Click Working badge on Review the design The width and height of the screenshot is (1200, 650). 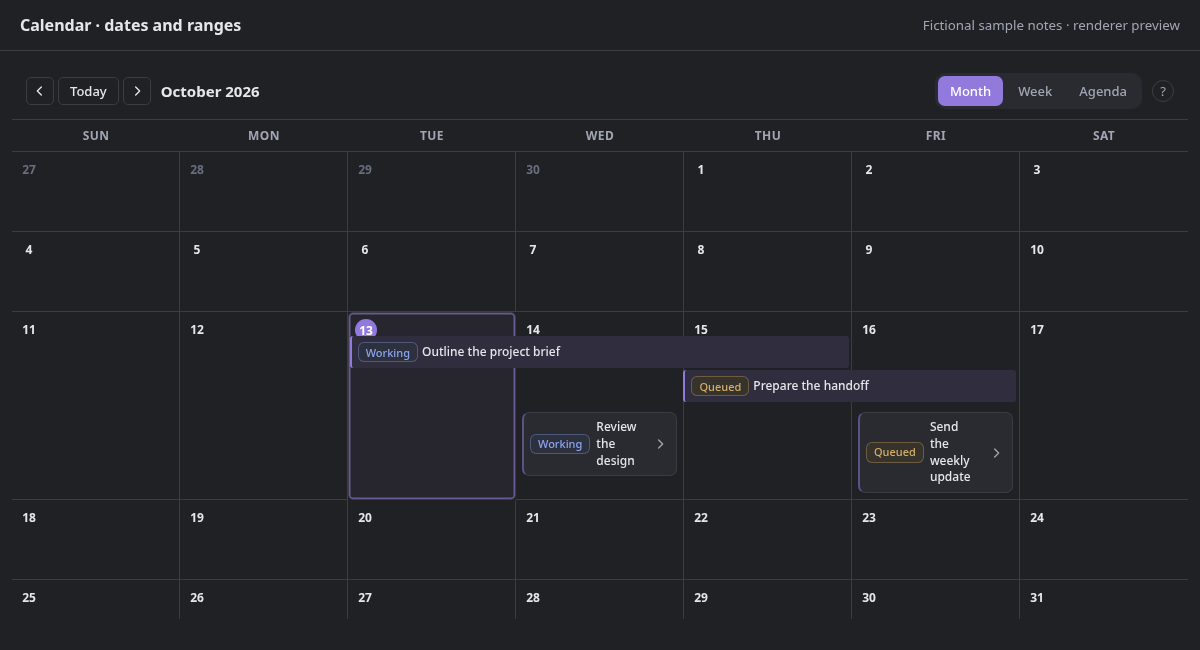tap(560, 444)
